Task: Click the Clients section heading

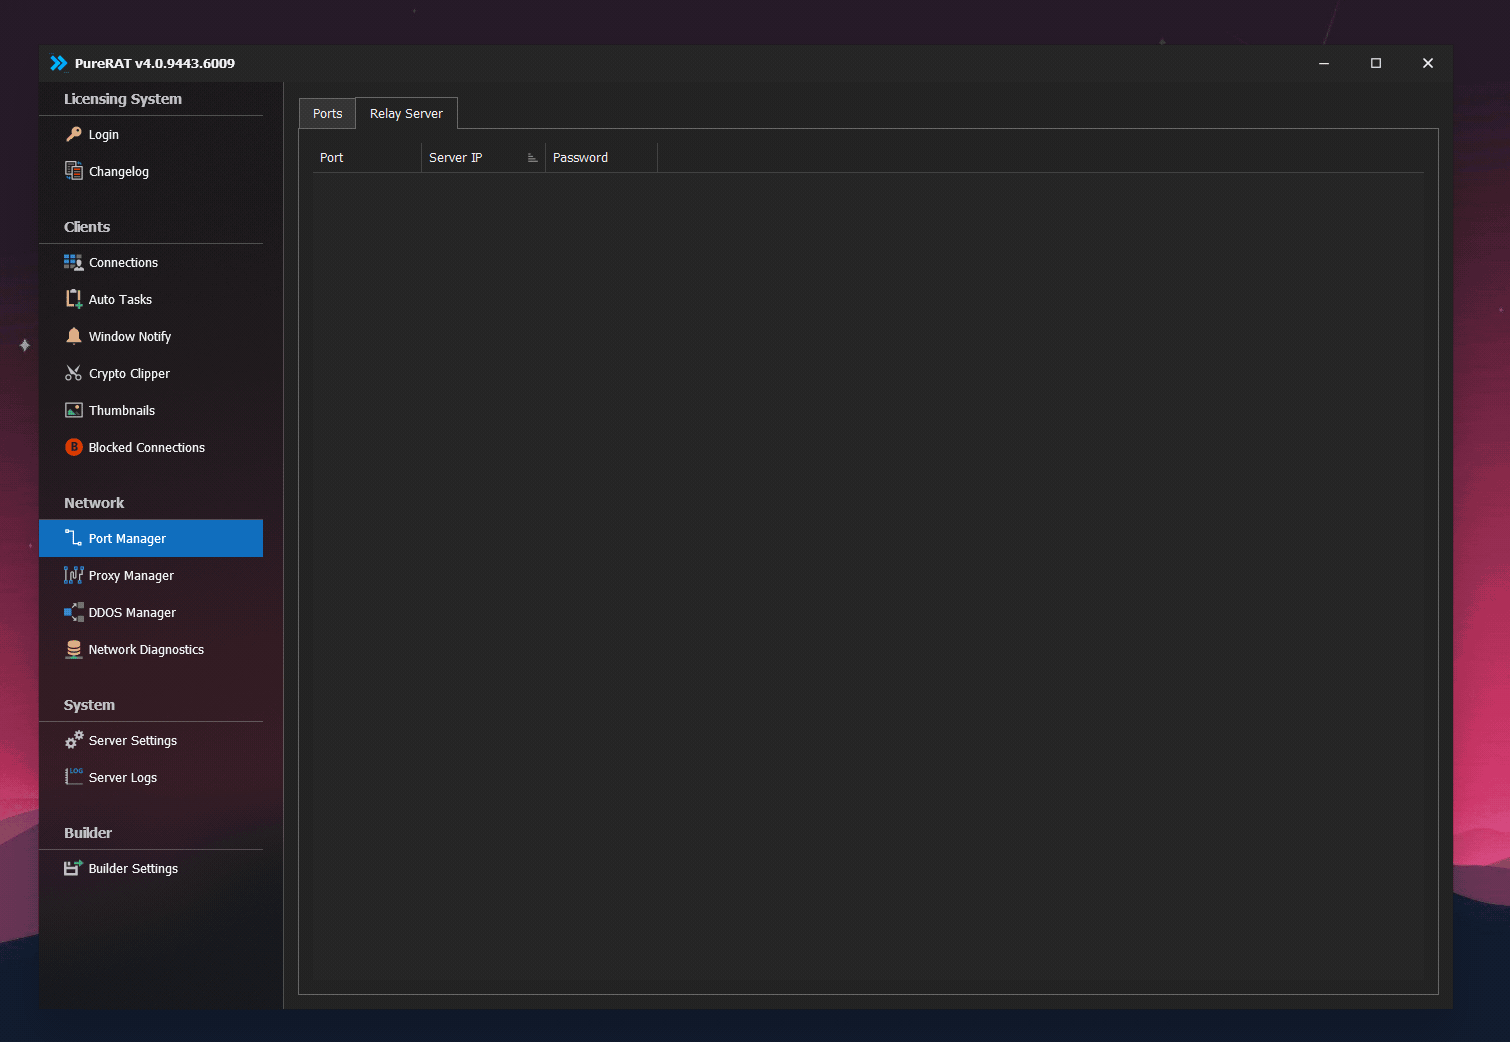Action: coord(87,227)
